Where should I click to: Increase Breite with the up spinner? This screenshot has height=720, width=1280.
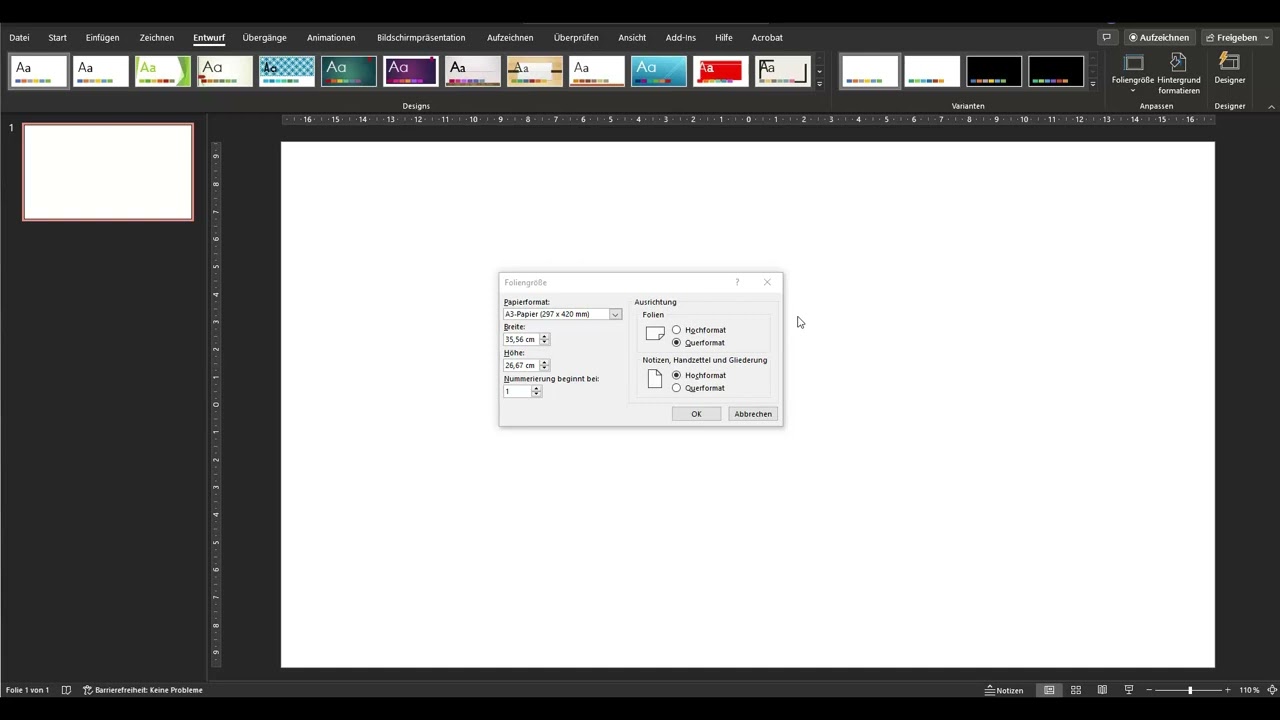click(544, 337)
